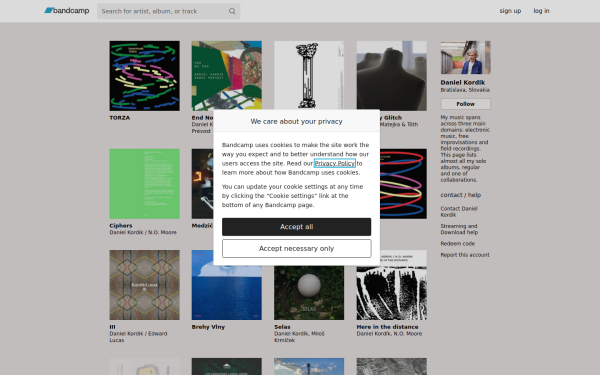Open the column illustration album cover
This screenshot has width=600, height=375.
click(x=309, y=75)
